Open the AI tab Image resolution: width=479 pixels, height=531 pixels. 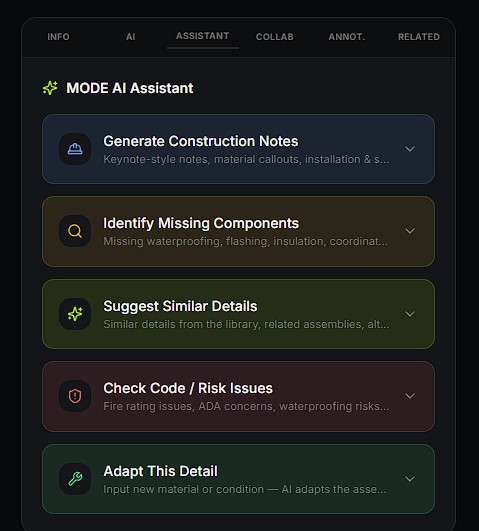130,37
